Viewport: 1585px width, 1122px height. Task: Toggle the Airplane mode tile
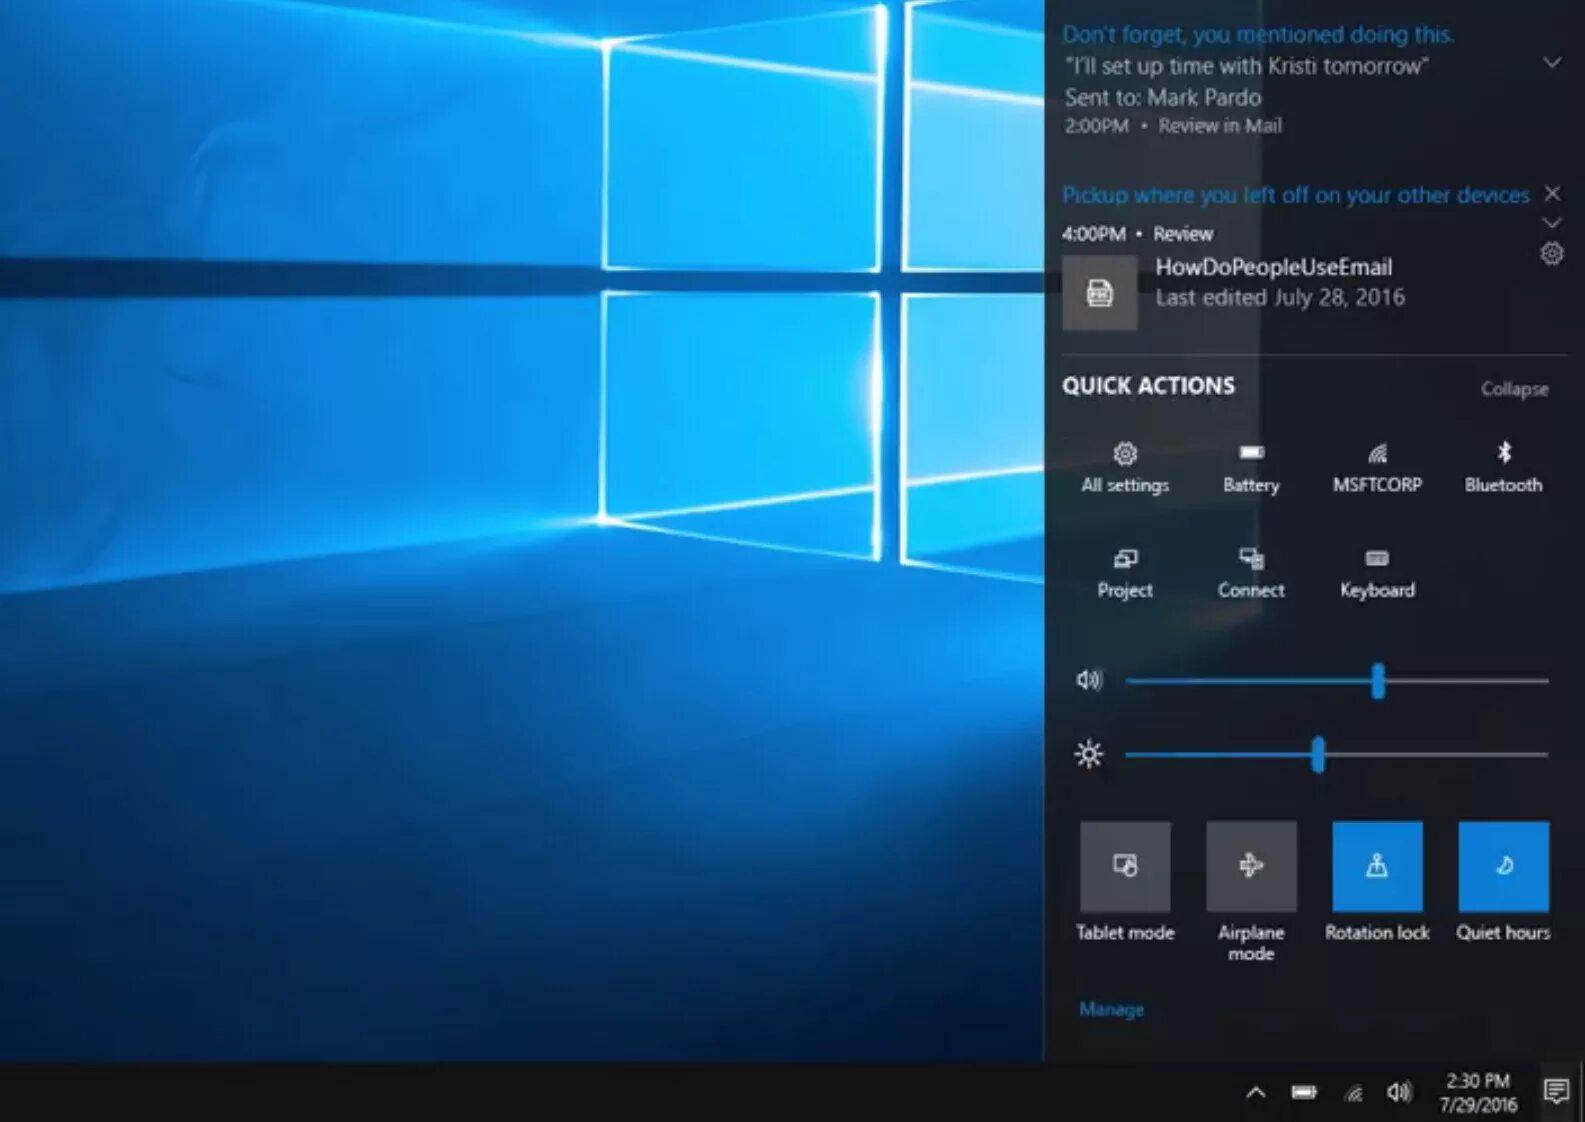pos(1251,866)
